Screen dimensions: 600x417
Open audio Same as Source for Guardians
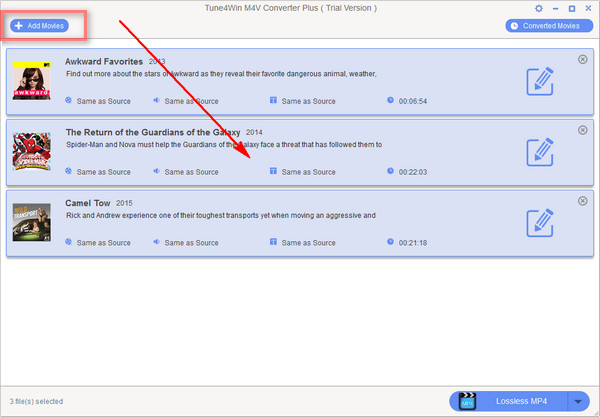(x=191, y=172)
